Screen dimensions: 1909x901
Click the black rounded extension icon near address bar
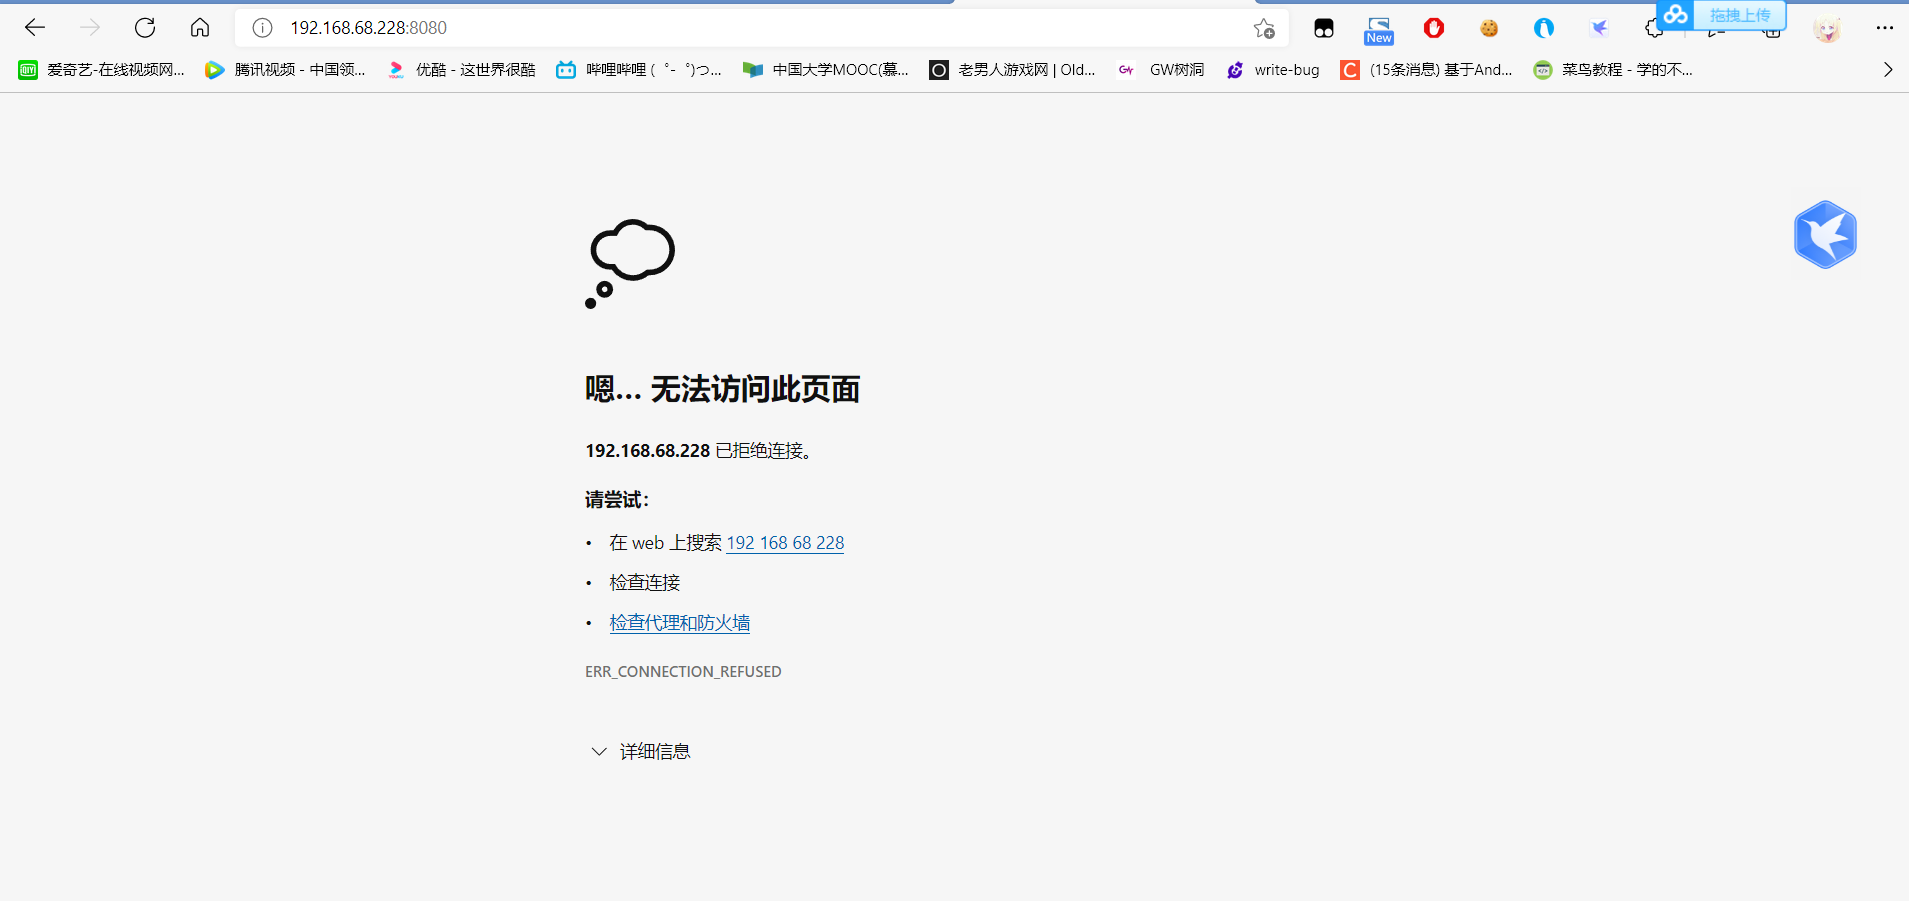1325,28
